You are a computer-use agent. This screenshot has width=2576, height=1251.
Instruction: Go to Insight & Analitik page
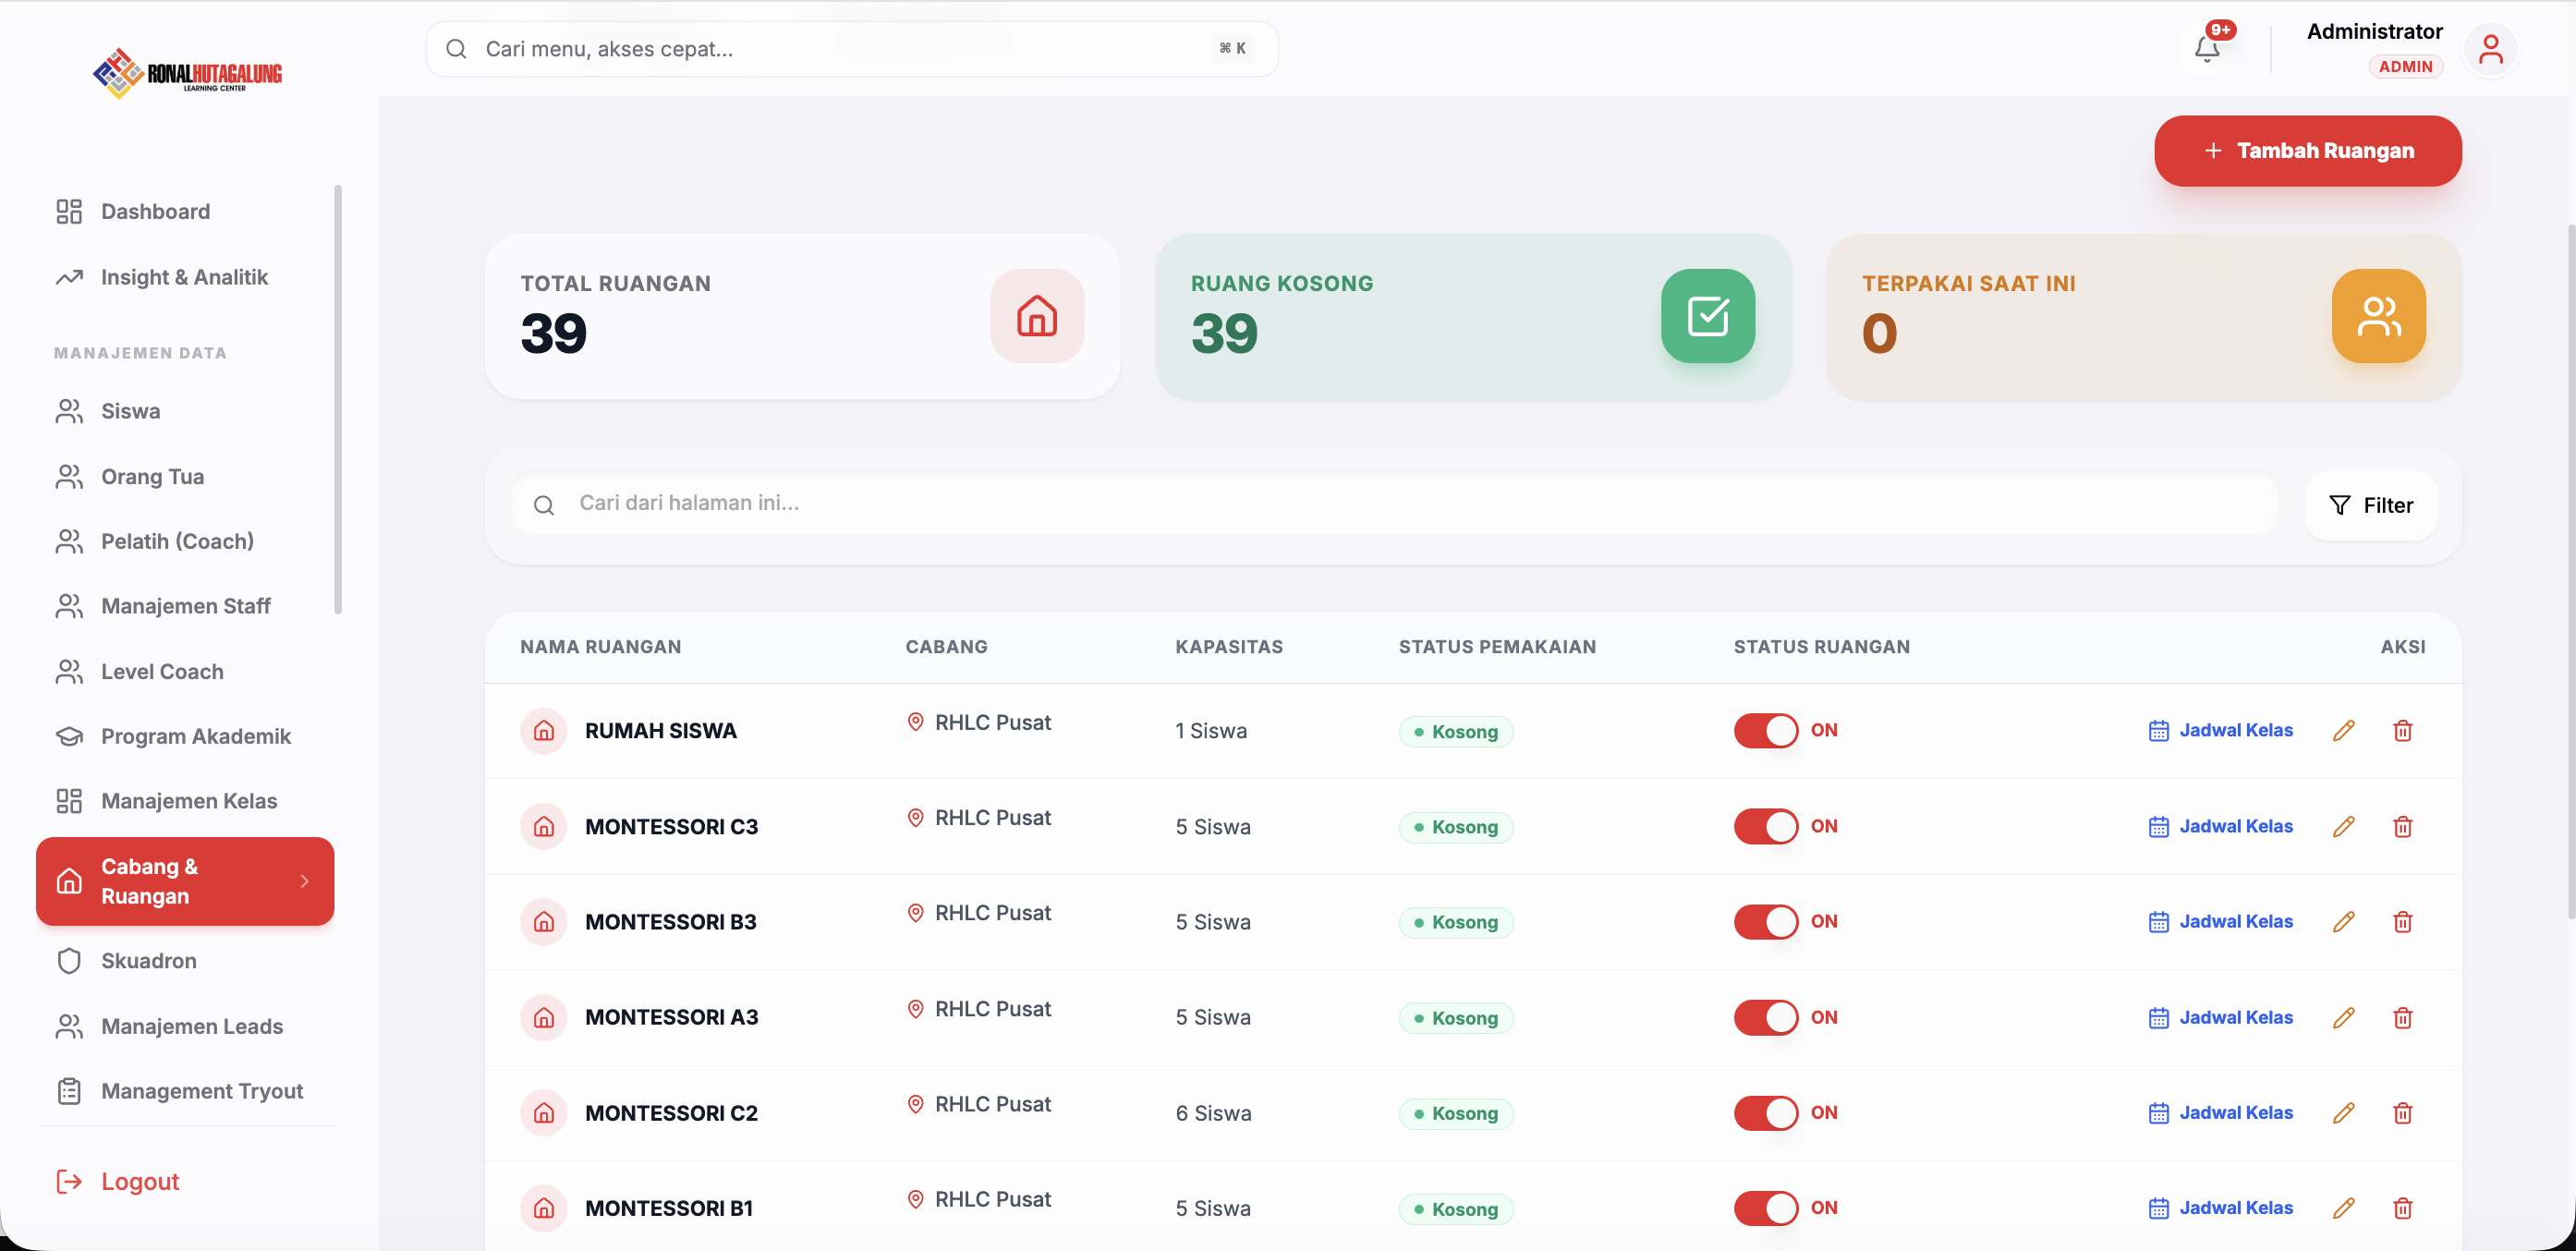(x=184, y=277)
